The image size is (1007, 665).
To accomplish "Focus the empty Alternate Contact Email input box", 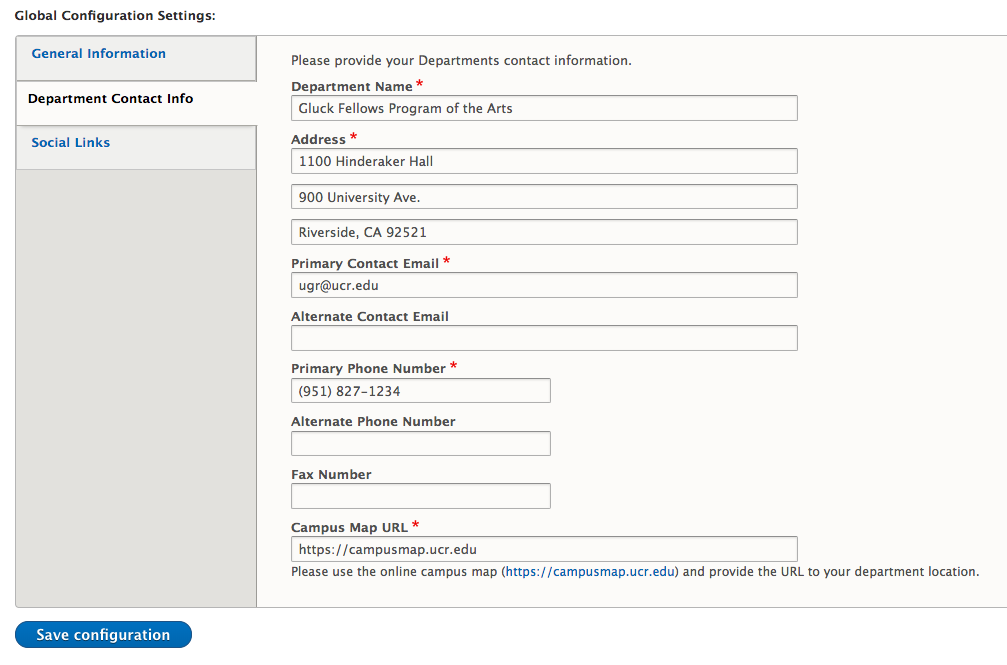I will (544, 338).
